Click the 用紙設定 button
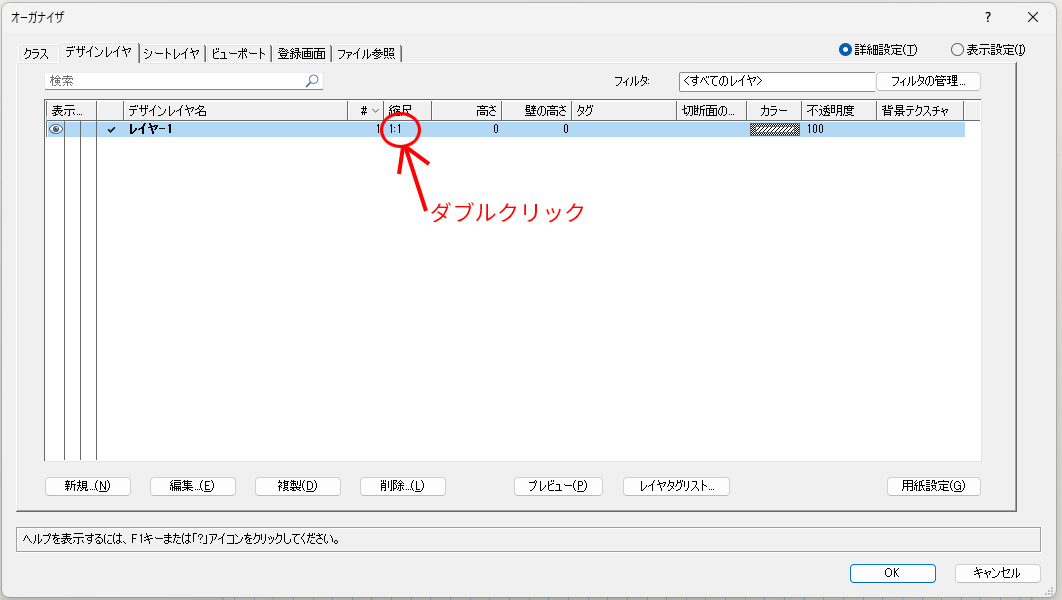The width and height of the screenshot is (1062, 600). point(933,486)
